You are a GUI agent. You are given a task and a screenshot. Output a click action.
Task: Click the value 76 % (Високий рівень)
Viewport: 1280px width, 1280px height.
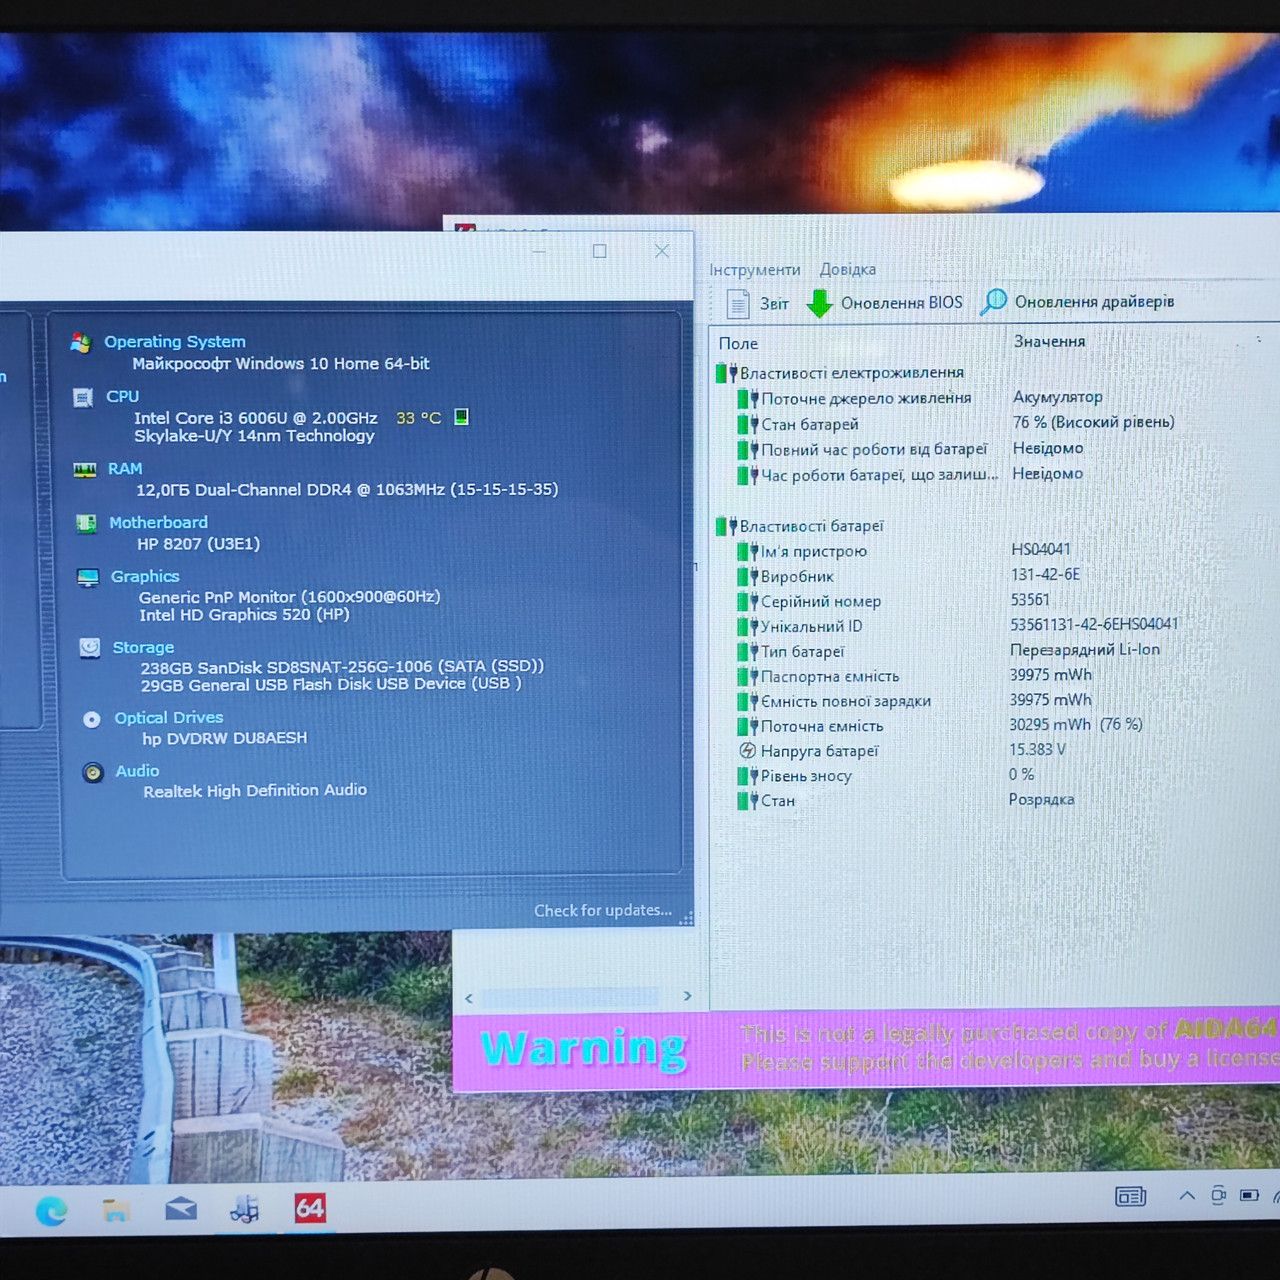(1093, 422)
